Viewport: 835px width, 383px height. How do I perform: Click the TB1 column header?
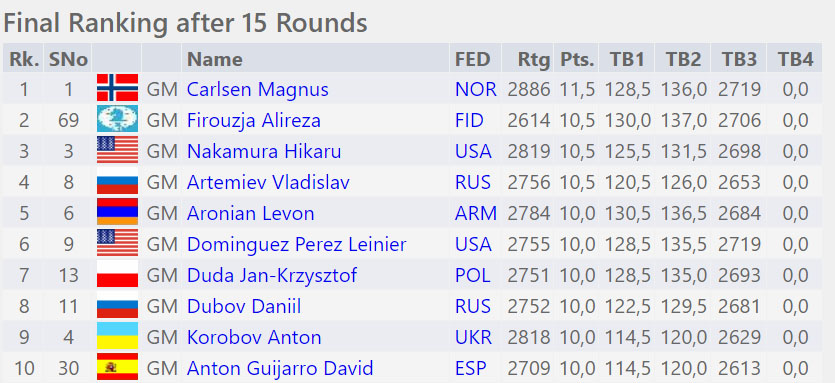(627, 59)
